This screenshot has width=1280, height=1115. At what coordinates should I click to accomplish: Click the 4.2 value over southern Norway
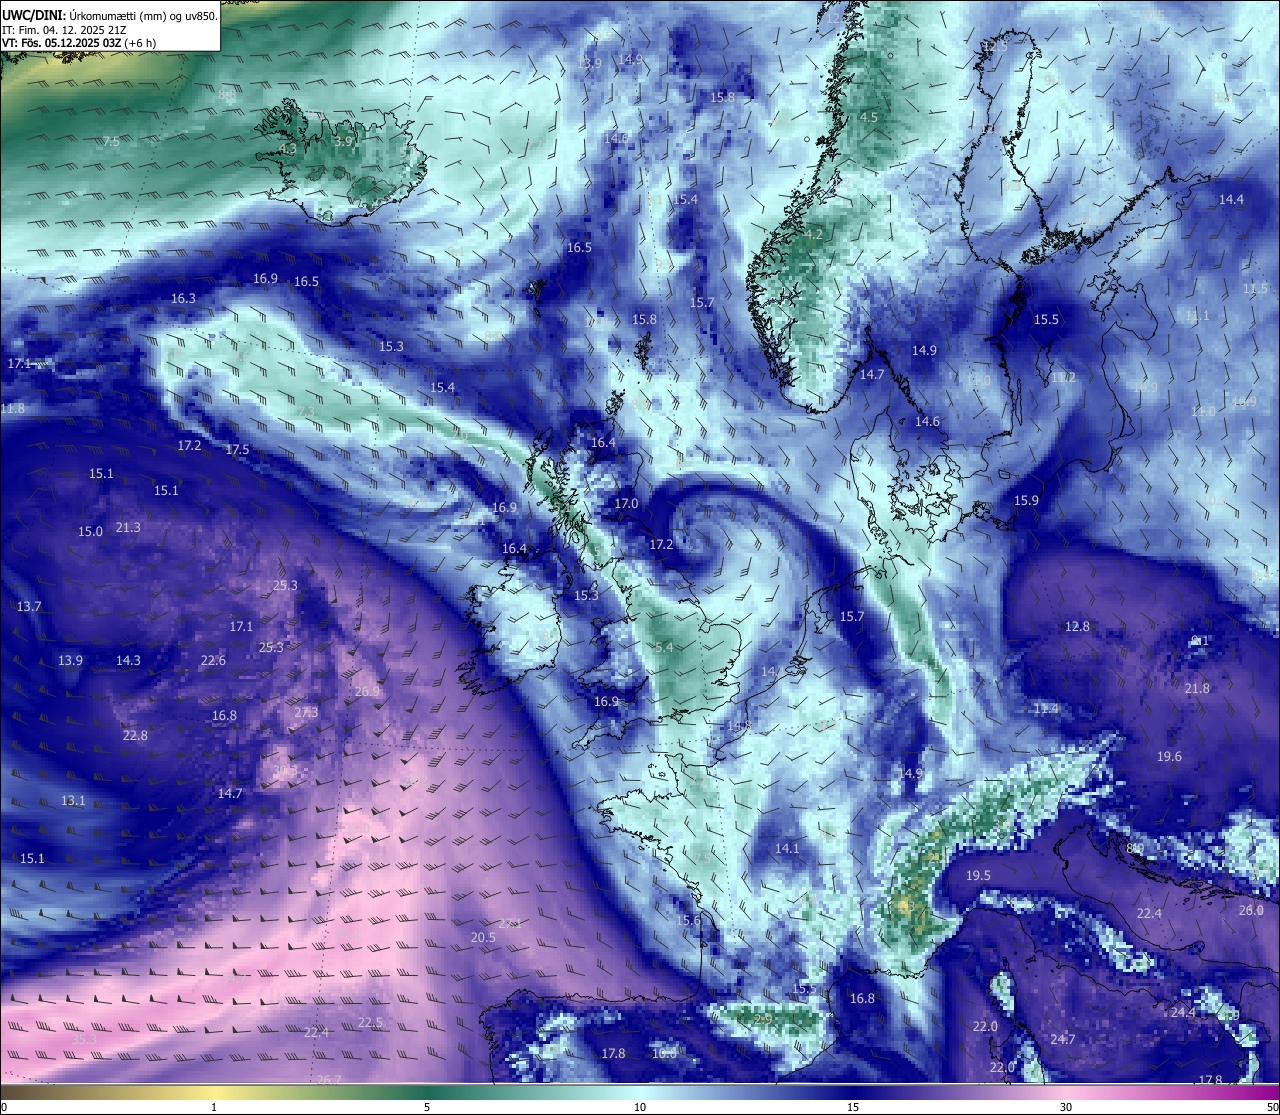[x=814, y=234]
